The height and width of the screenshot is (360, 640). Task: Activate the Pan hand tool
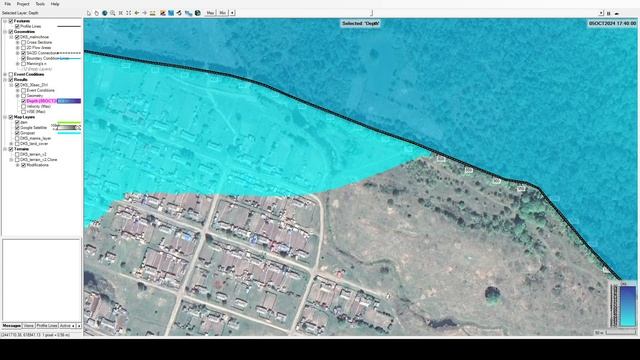pos(97,13)
